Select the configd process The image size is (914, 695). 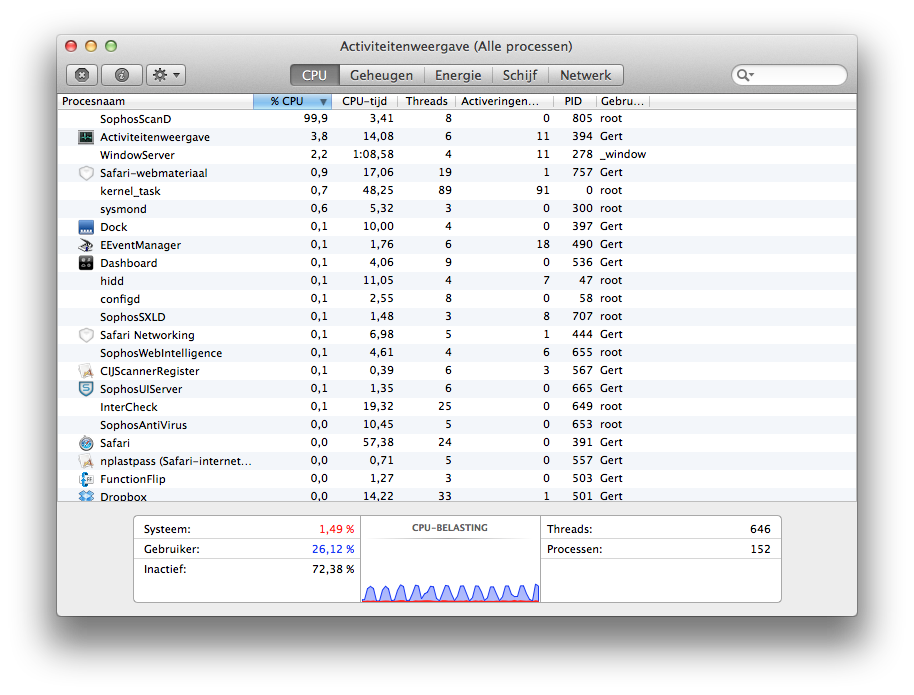457,299
